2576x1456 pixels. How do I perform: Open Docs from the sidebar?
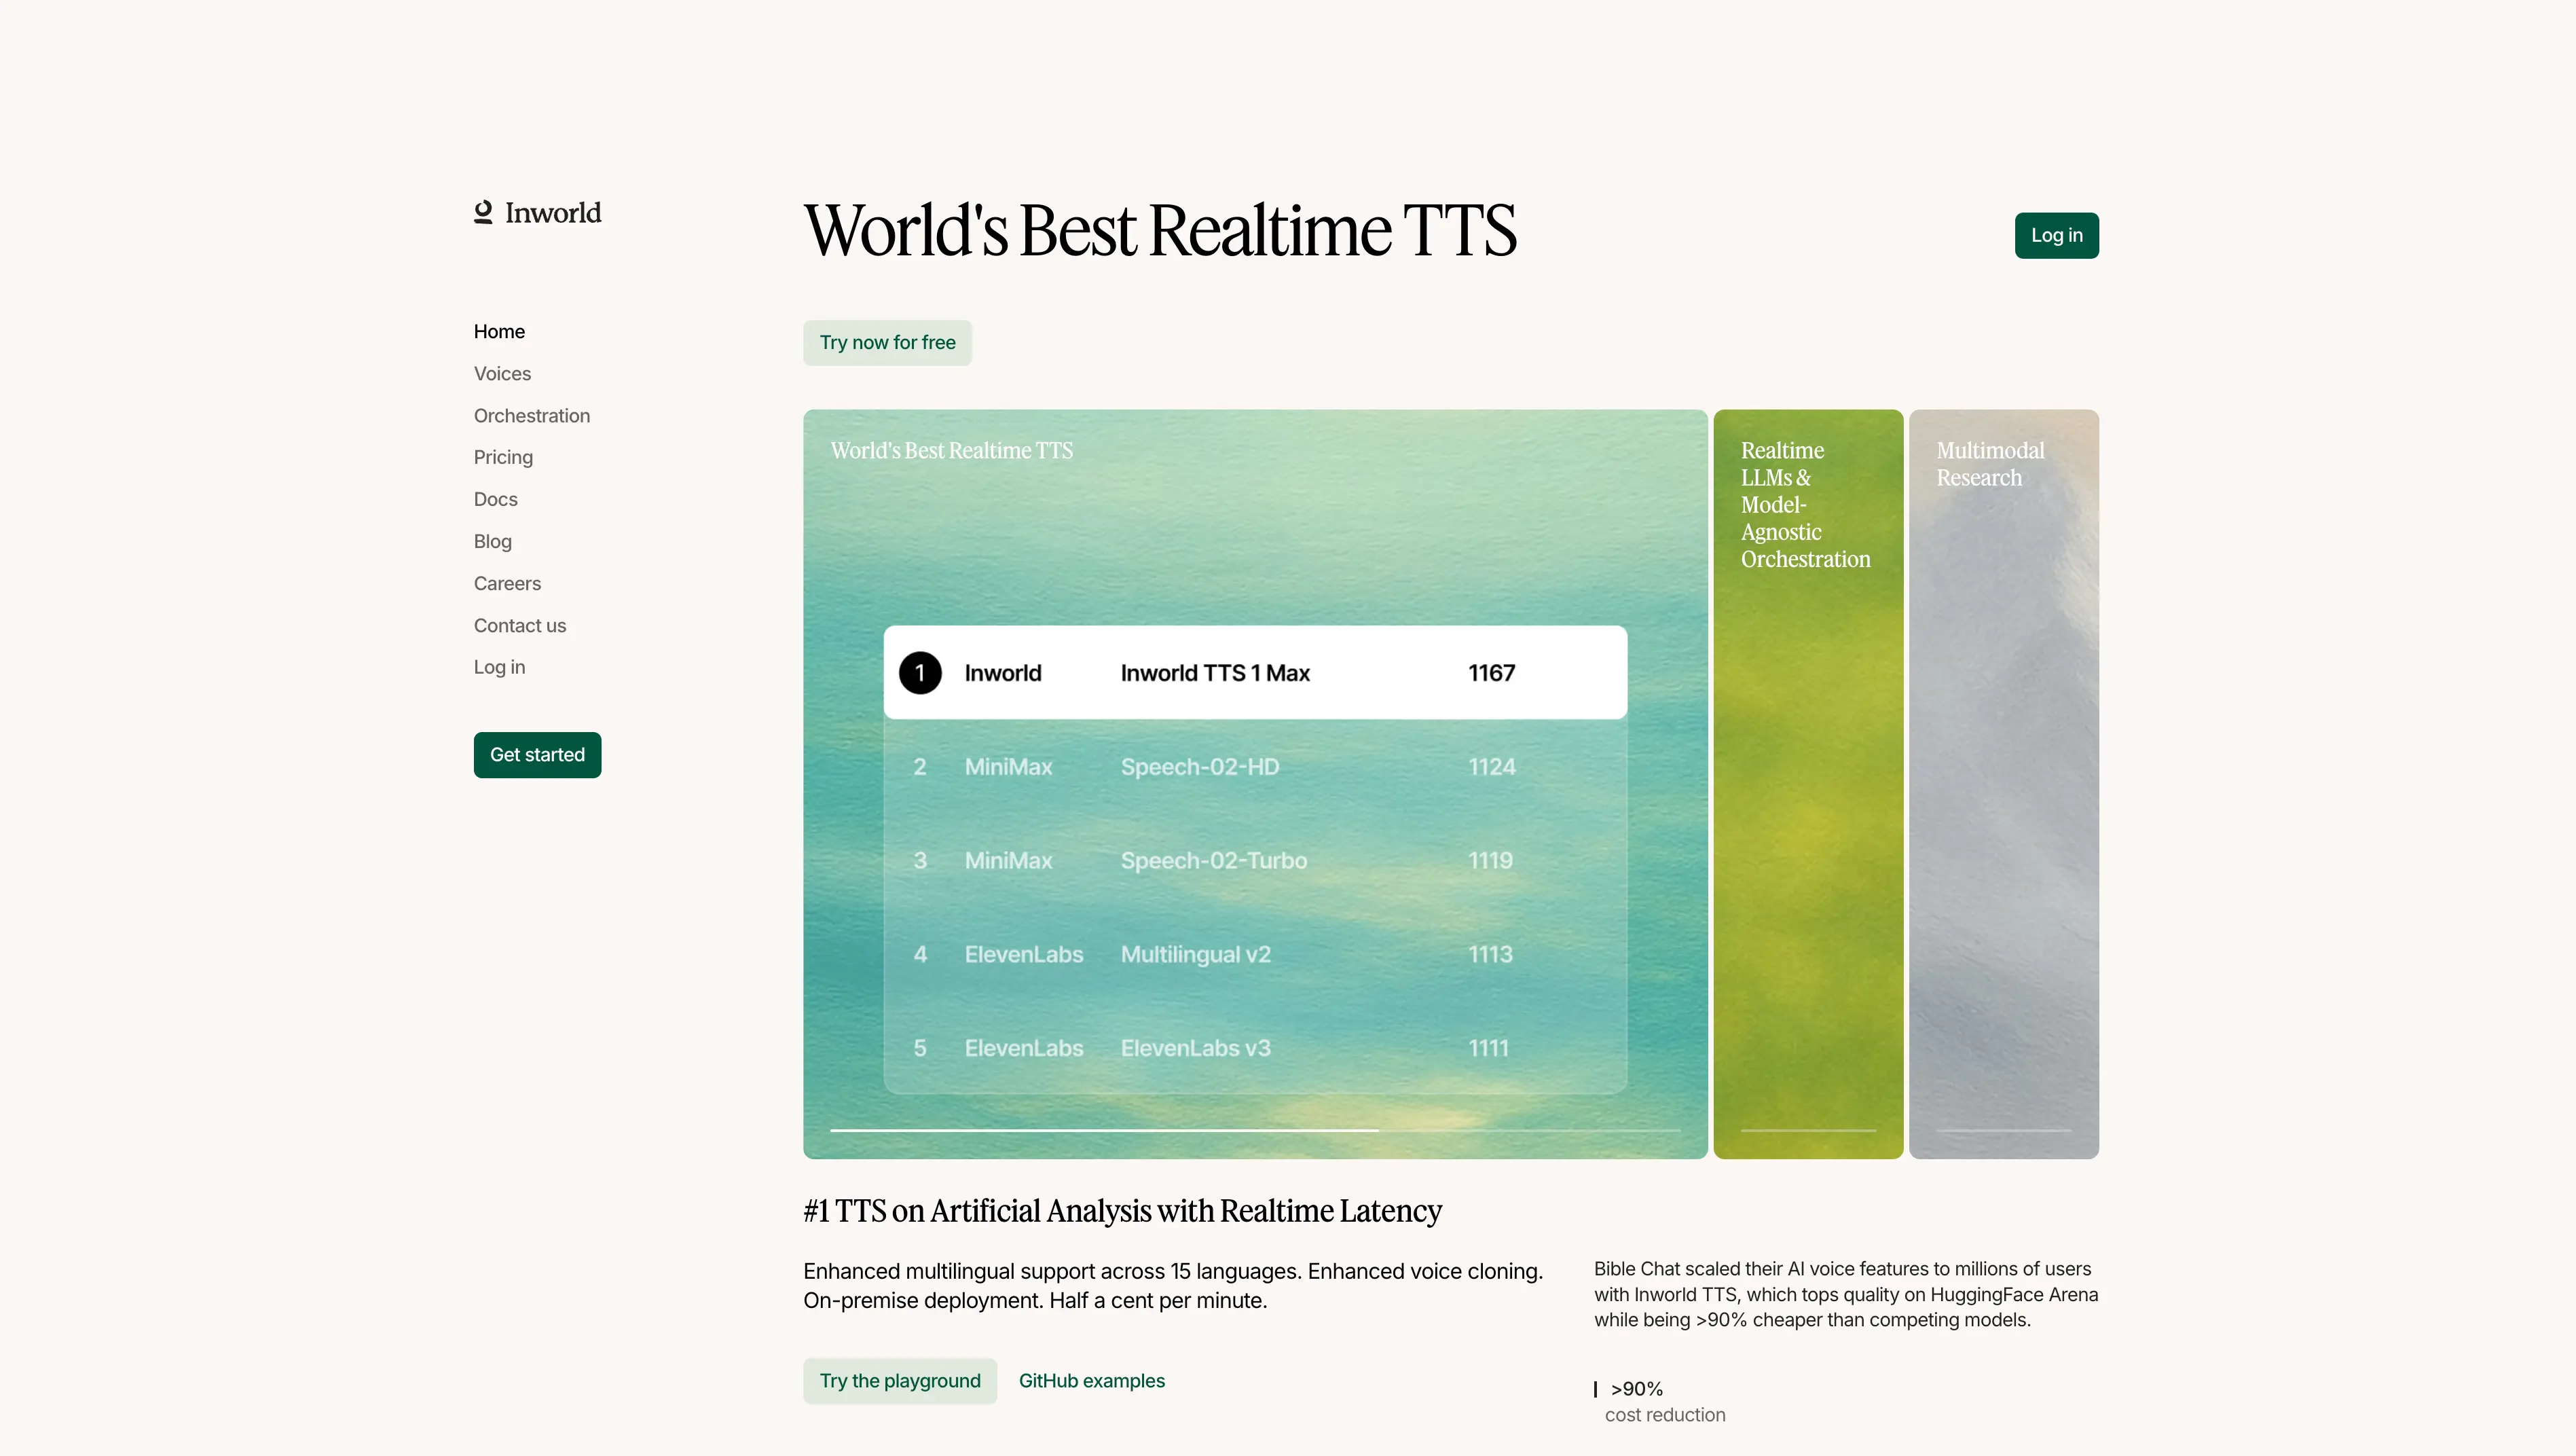point(495,499)
